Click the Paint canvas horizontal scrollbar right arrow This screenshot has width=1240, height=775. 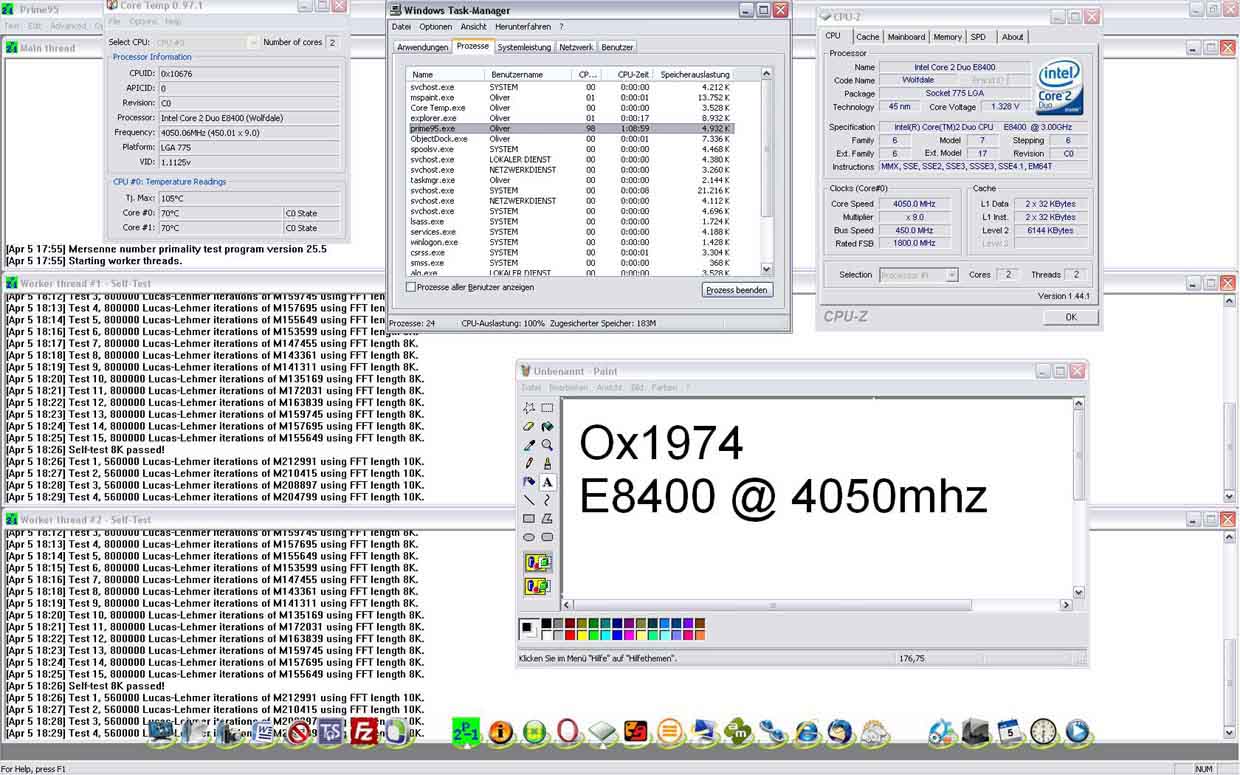[1066, 605]
